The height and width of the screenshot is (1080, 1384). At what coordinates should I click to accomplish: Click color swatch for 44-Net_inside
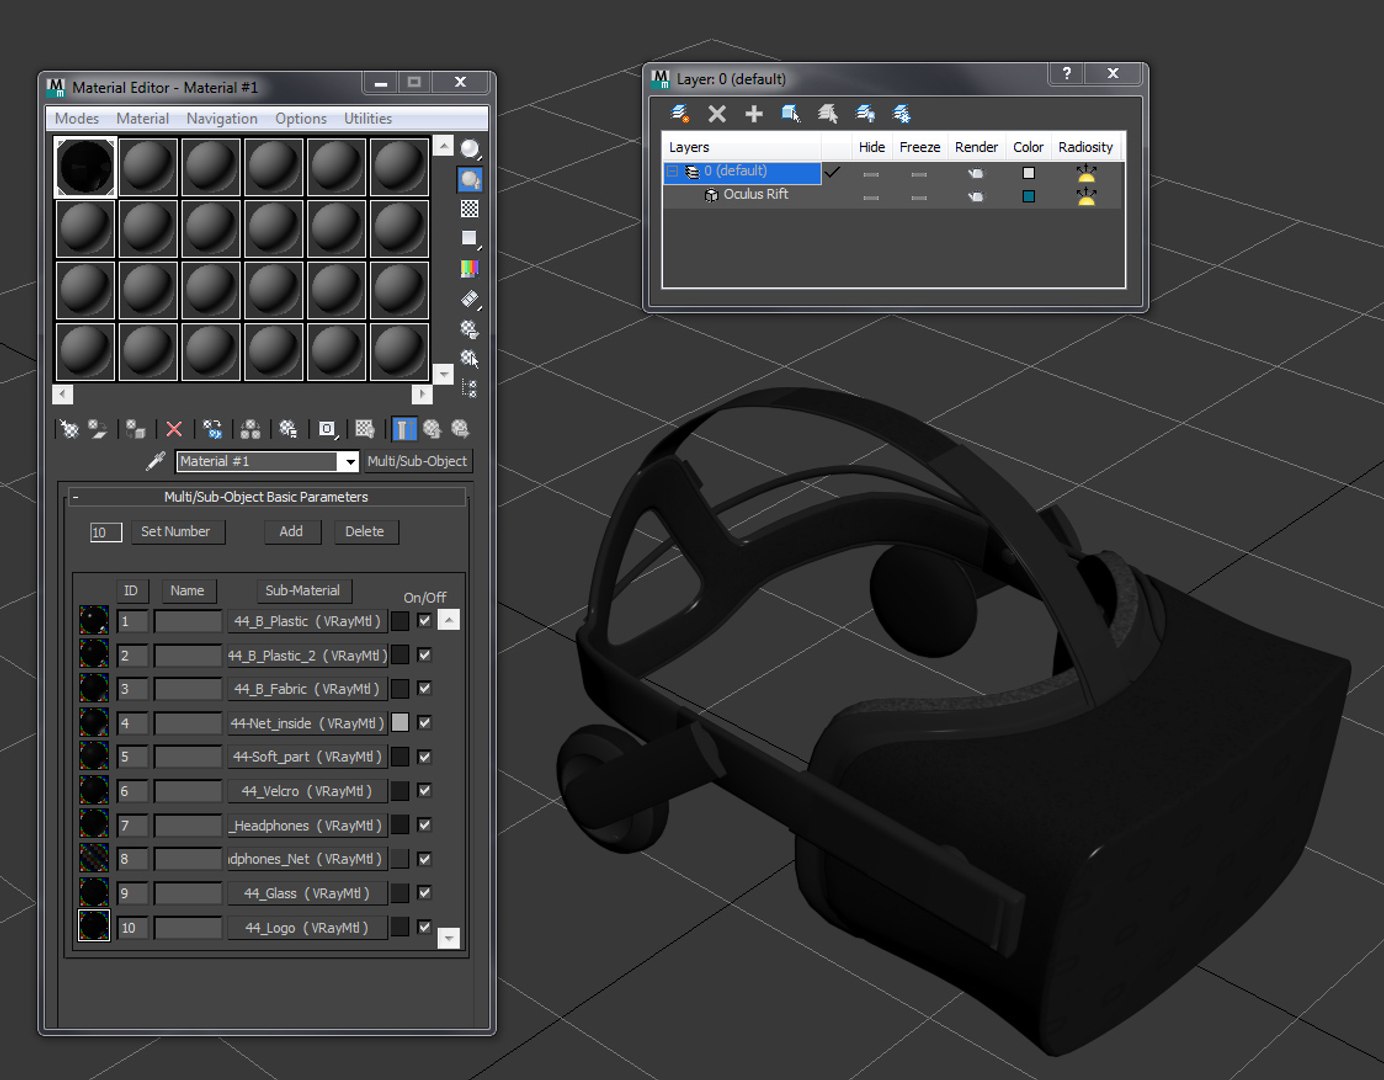point(400,723)
